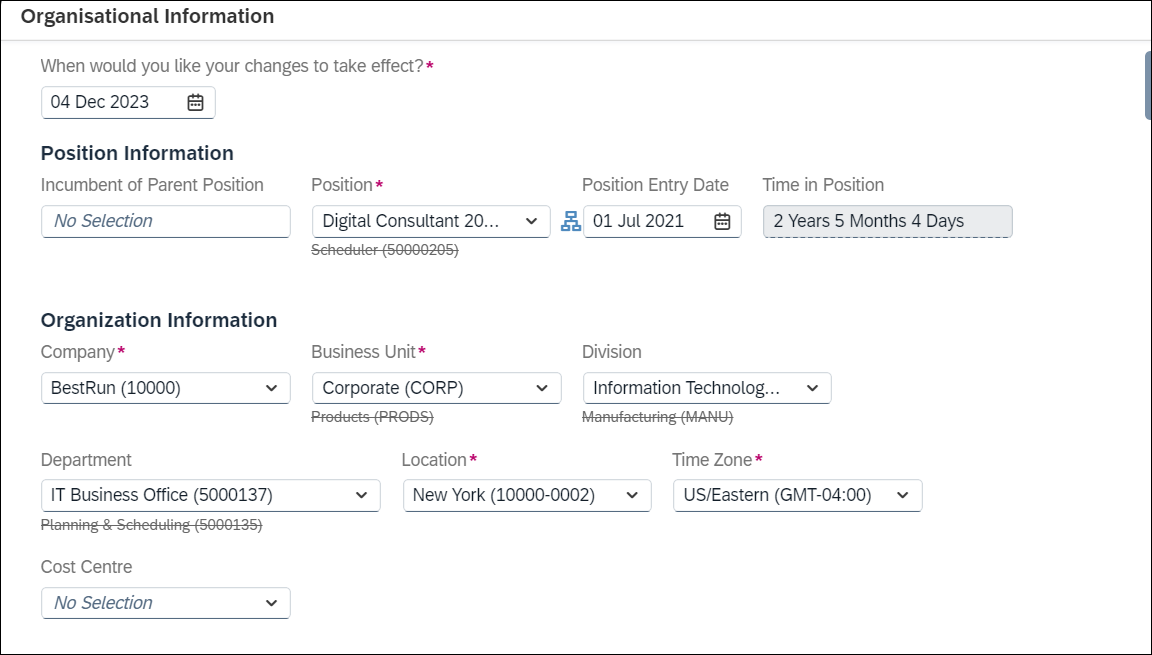The width and height of the screenshot is (1152, 655).
Task: Open the Cost Centre dropdown
Action: click(x=271, y=603)
